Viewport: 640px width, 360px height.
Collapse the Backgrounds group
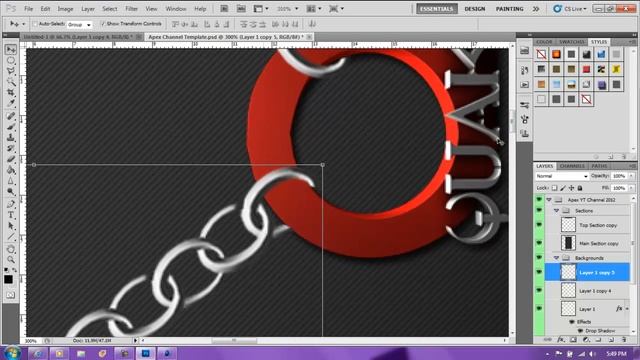pyautogui.click(x=556, y=258)
